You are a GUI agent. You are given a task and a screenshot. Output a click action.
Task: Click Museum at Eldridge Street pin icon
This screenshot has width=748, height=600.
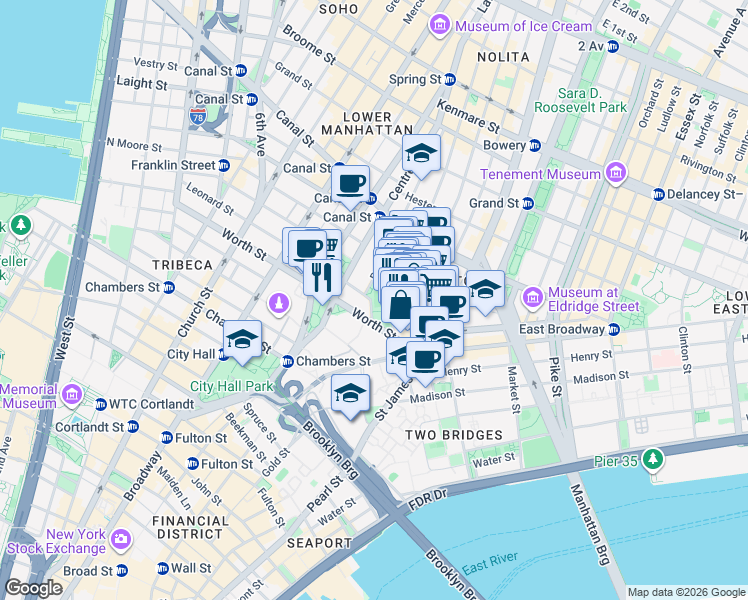(532, 298)
